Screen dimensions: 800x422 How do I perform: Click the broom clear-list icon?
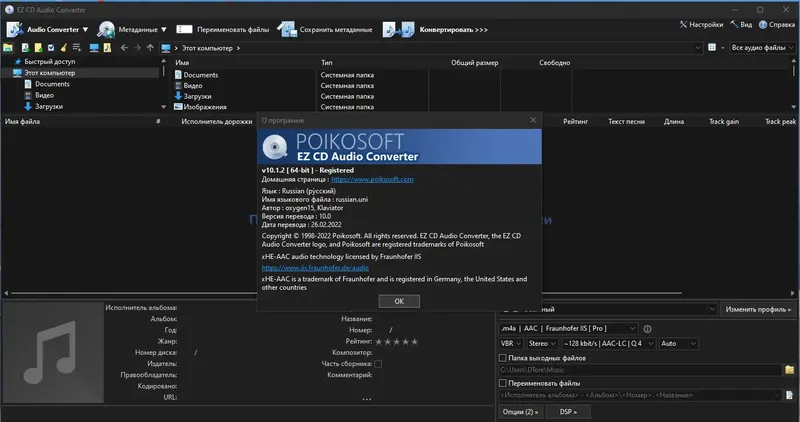pos(64,48)
